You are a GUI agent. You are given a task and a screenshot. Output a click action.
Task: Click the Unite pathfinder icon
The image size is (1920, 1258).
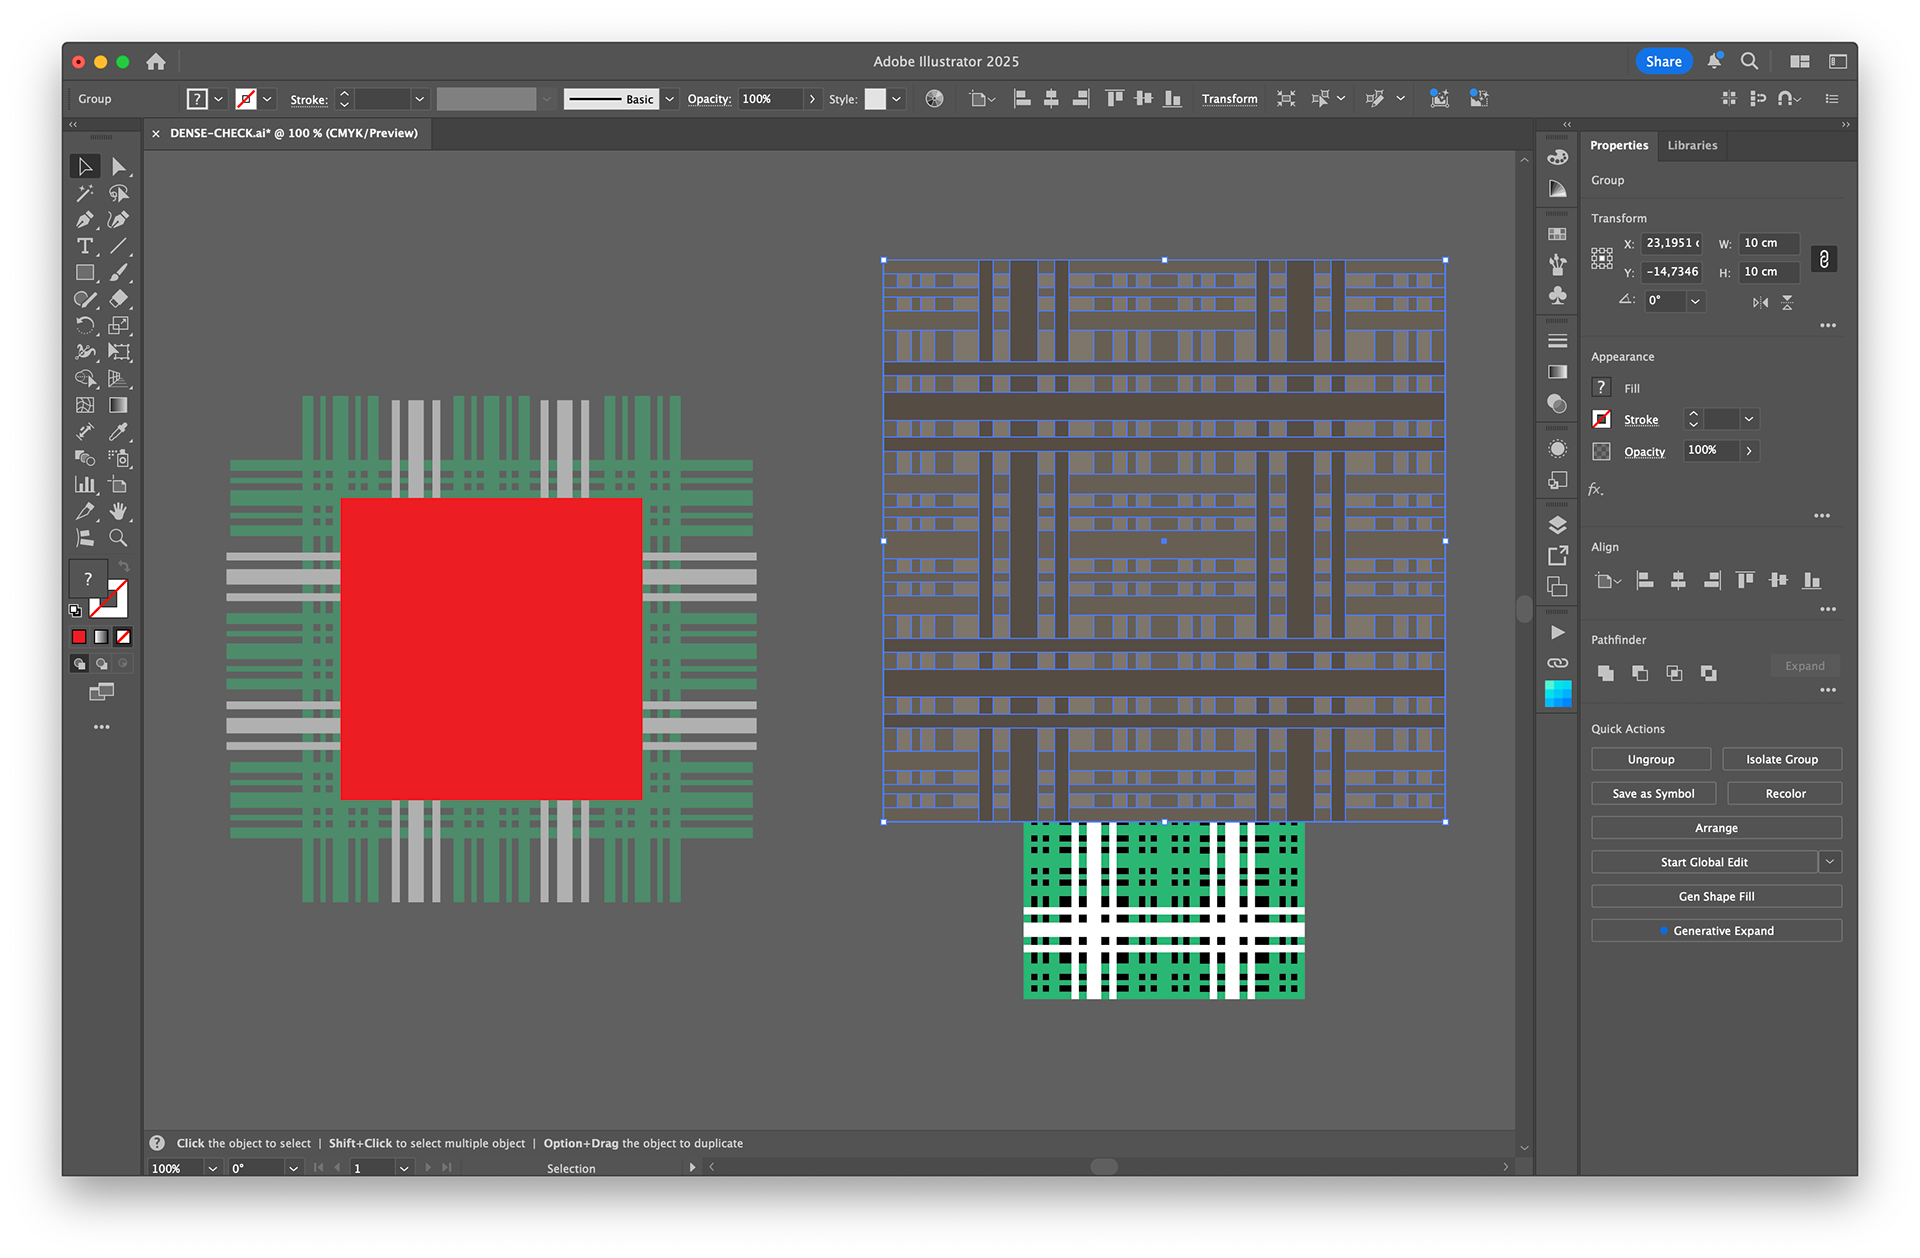tap(1606, 673)
